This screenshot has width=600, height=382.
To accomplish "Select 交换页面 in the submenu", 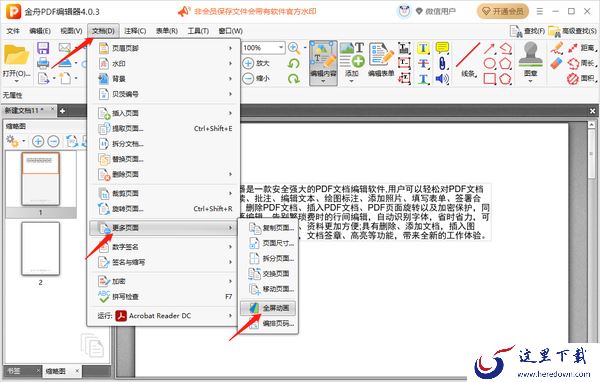I will [x=268, y=274].
